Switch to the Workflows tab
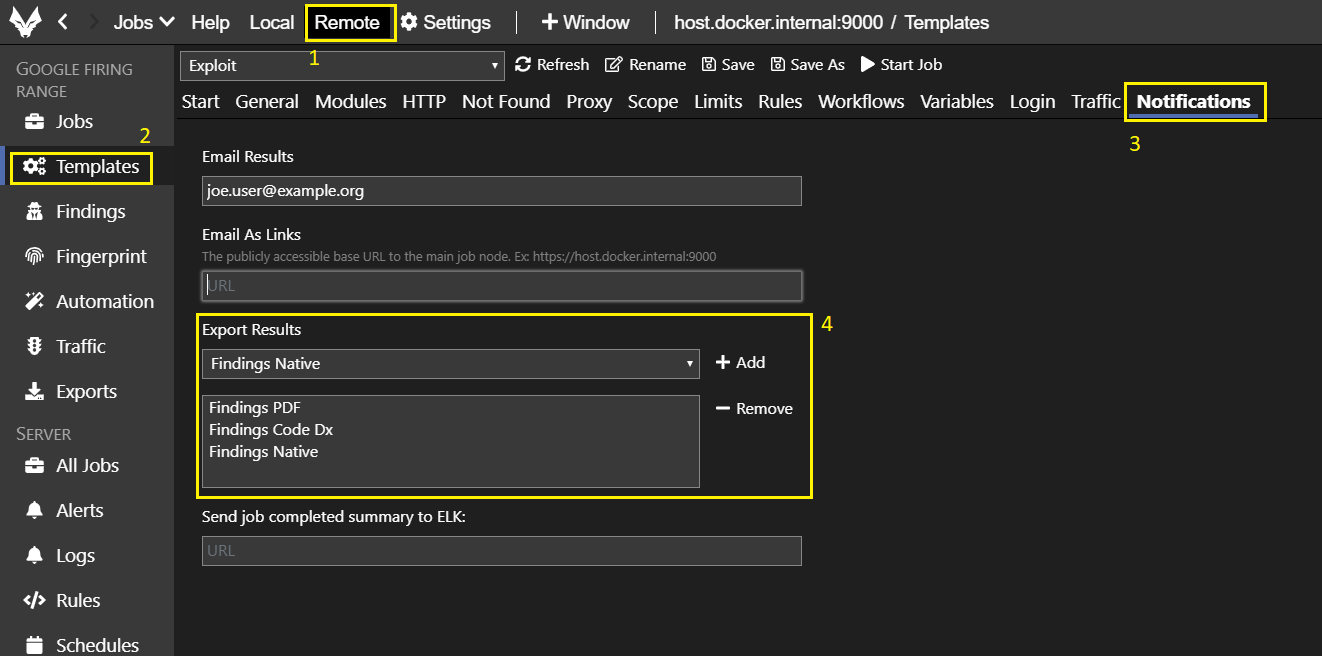 860,101
